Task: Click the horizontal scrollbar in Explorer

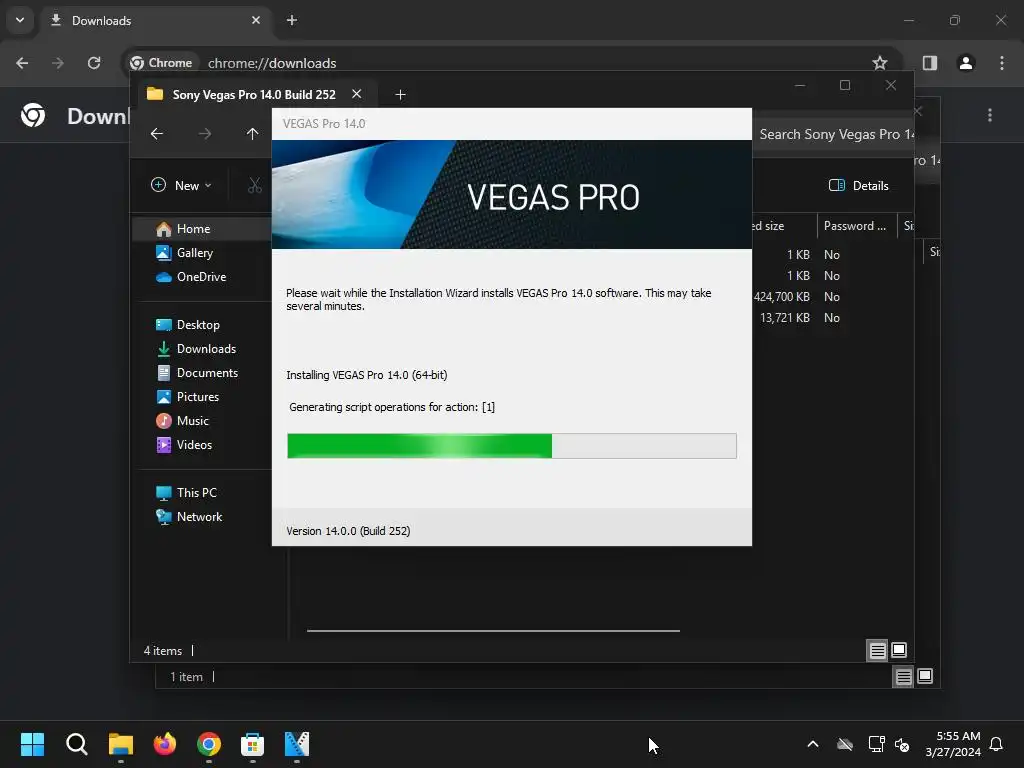Action: click(493, 631)
